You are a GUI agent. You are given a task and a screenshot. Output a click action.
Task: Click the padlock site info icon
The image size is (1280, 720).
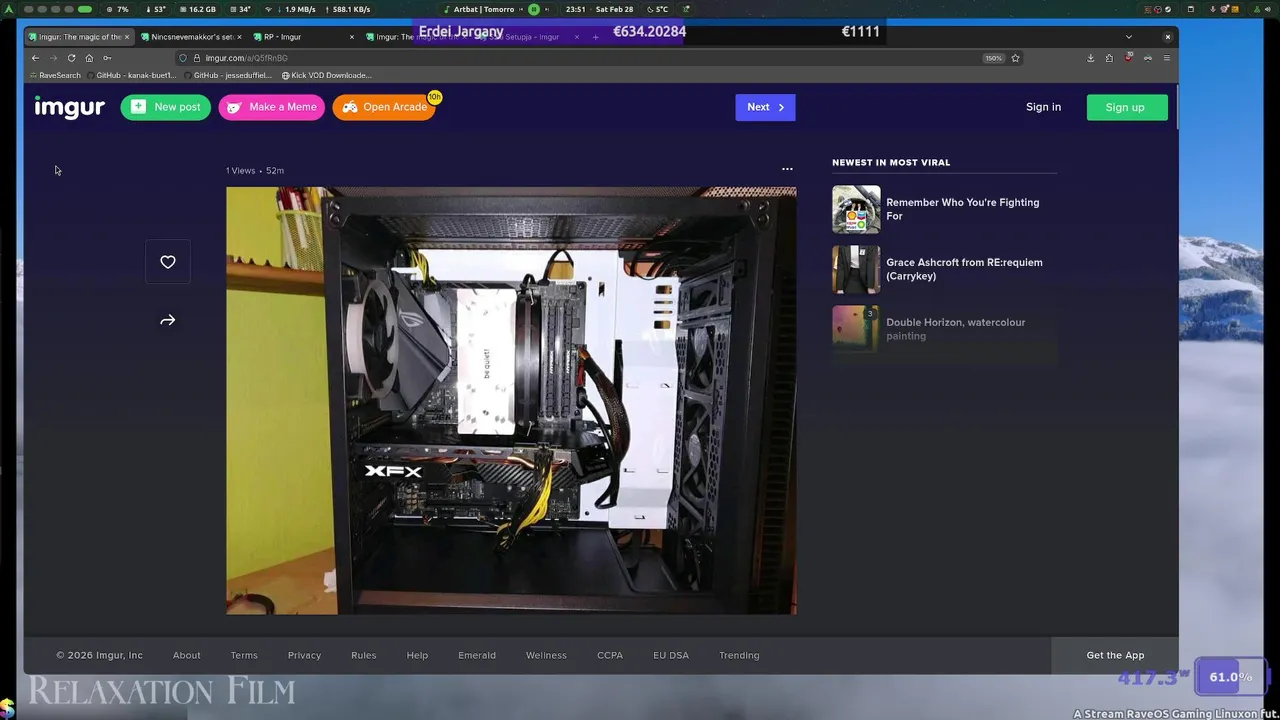tap(196, 58)
